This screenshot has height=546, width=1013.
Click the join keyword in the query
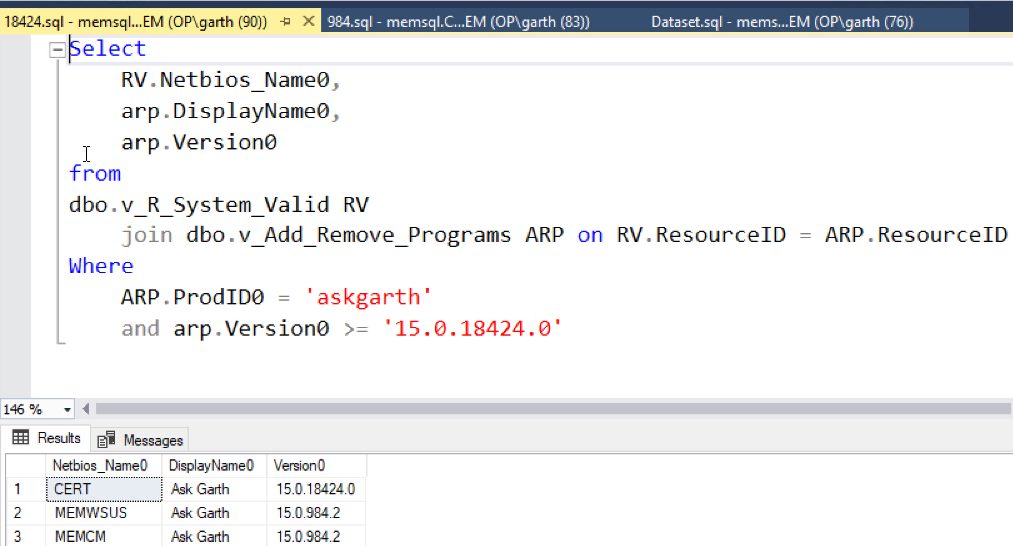pos(147,235)
